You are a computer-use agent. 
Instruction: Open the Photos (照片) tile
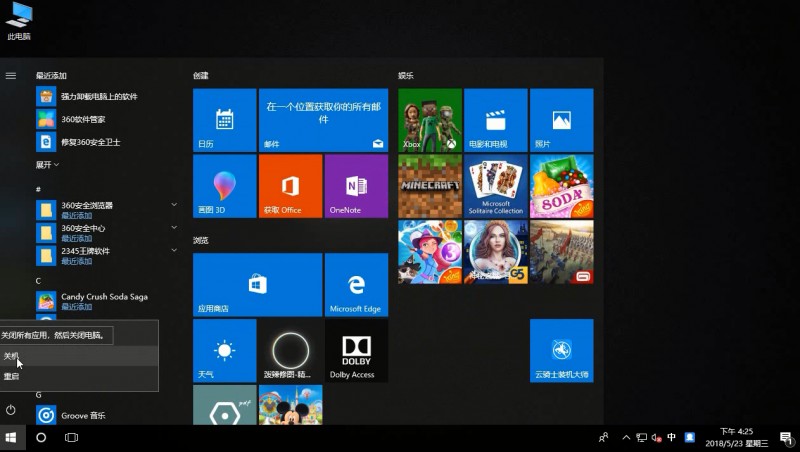(x=561, y=120)
